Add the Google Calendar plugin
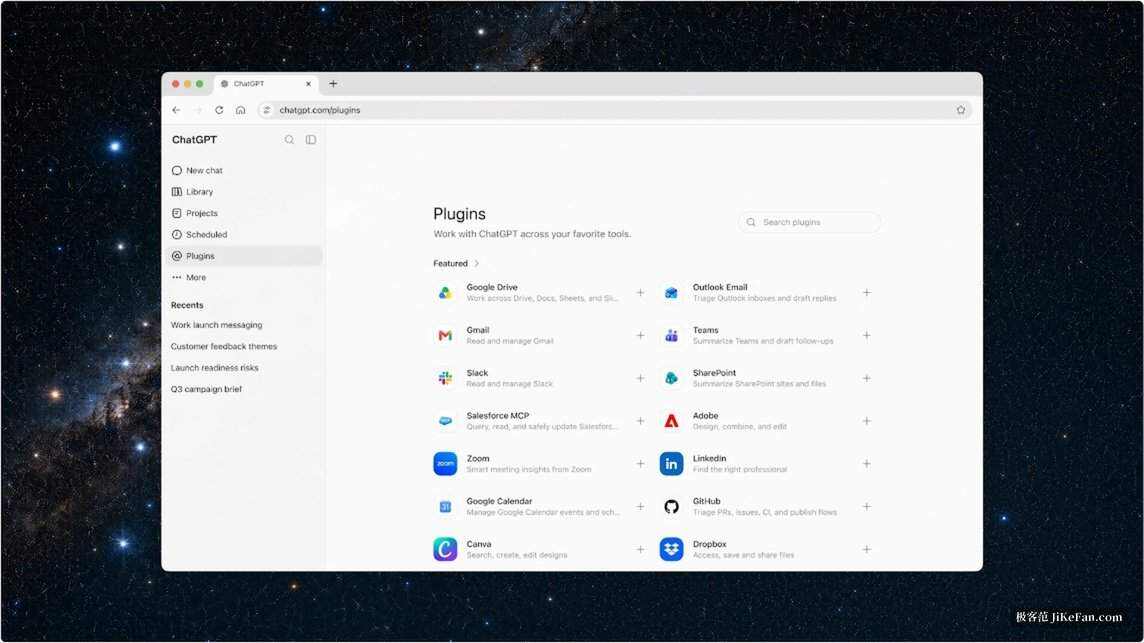This screenshot has width=1144, height=643. point(640,507)
